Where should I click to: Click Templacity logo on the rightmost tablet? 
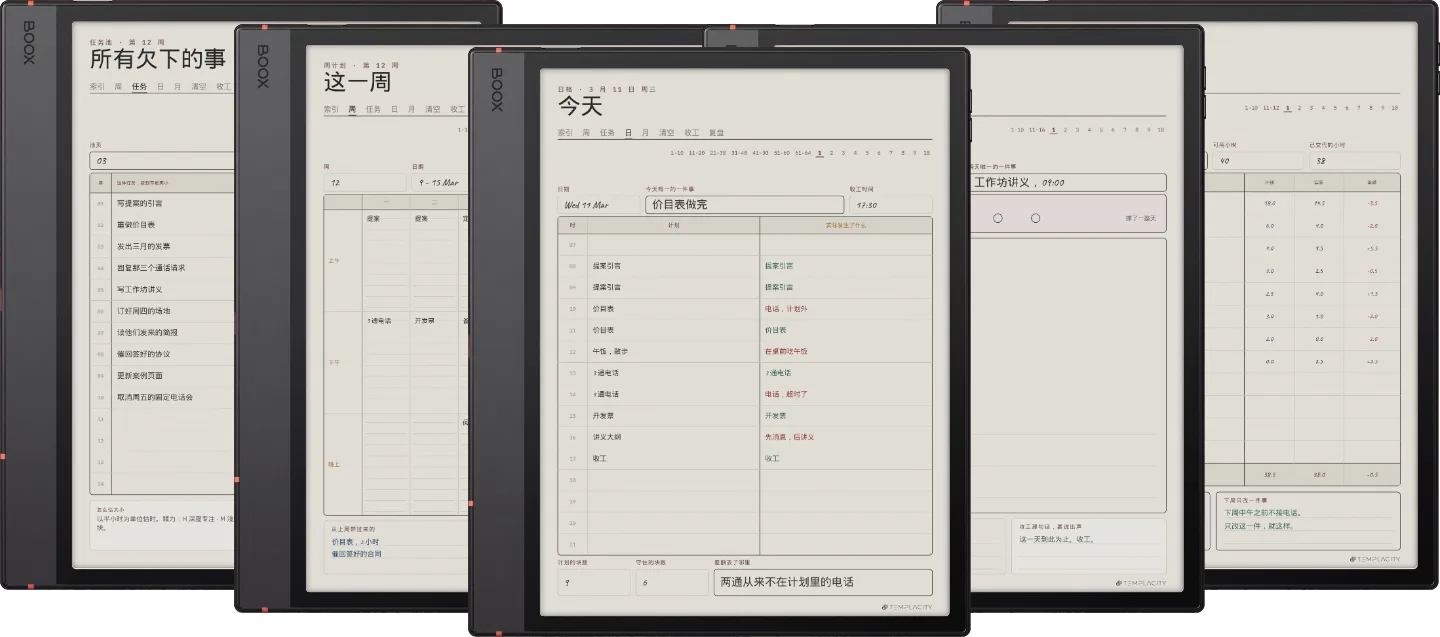tap(1375, 559)
